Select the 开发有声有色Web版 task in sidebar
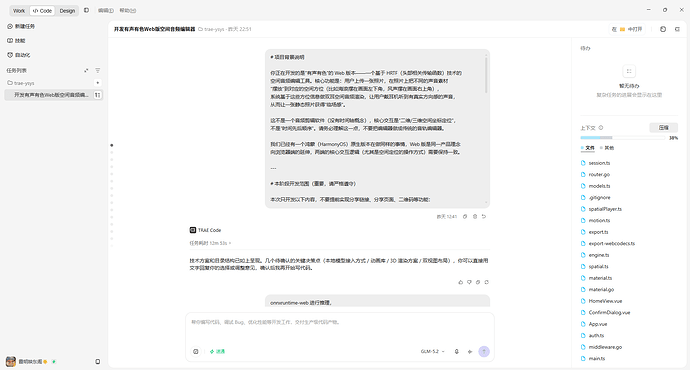 coord(51,95)
